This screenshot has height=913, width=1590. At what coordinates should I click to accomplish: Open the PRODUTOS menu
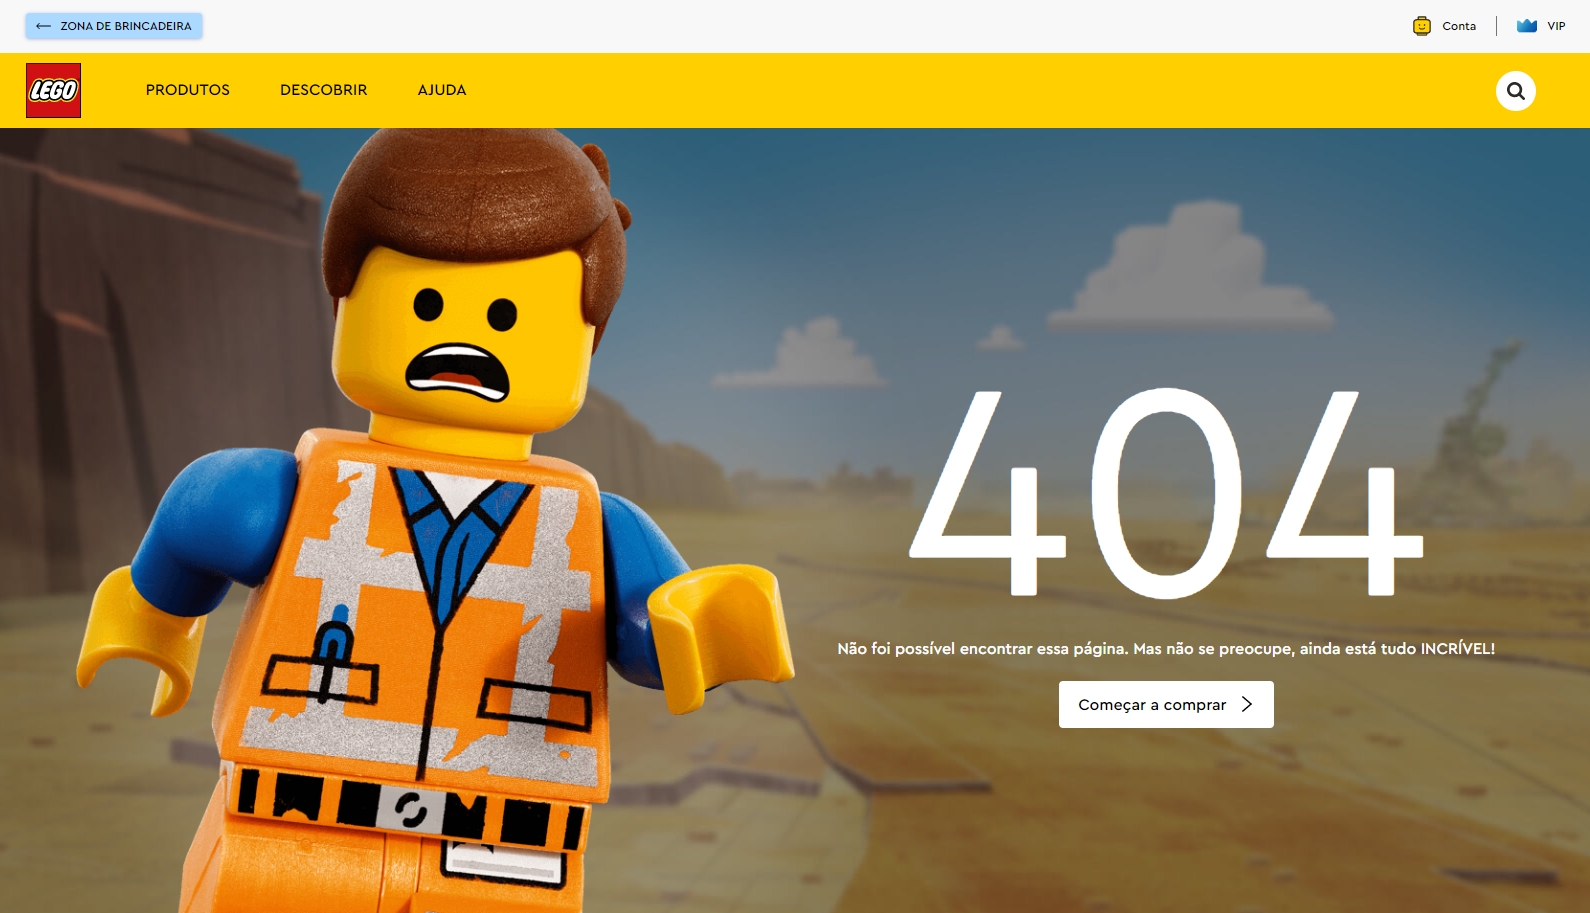click(x=188, y=90)
